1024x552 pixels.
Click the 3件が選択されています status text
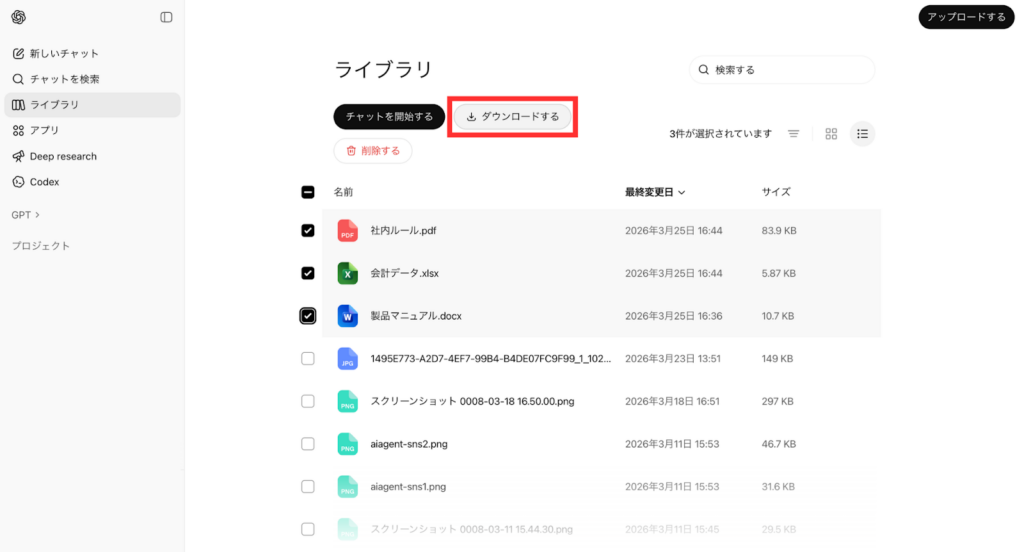(720, 134)
